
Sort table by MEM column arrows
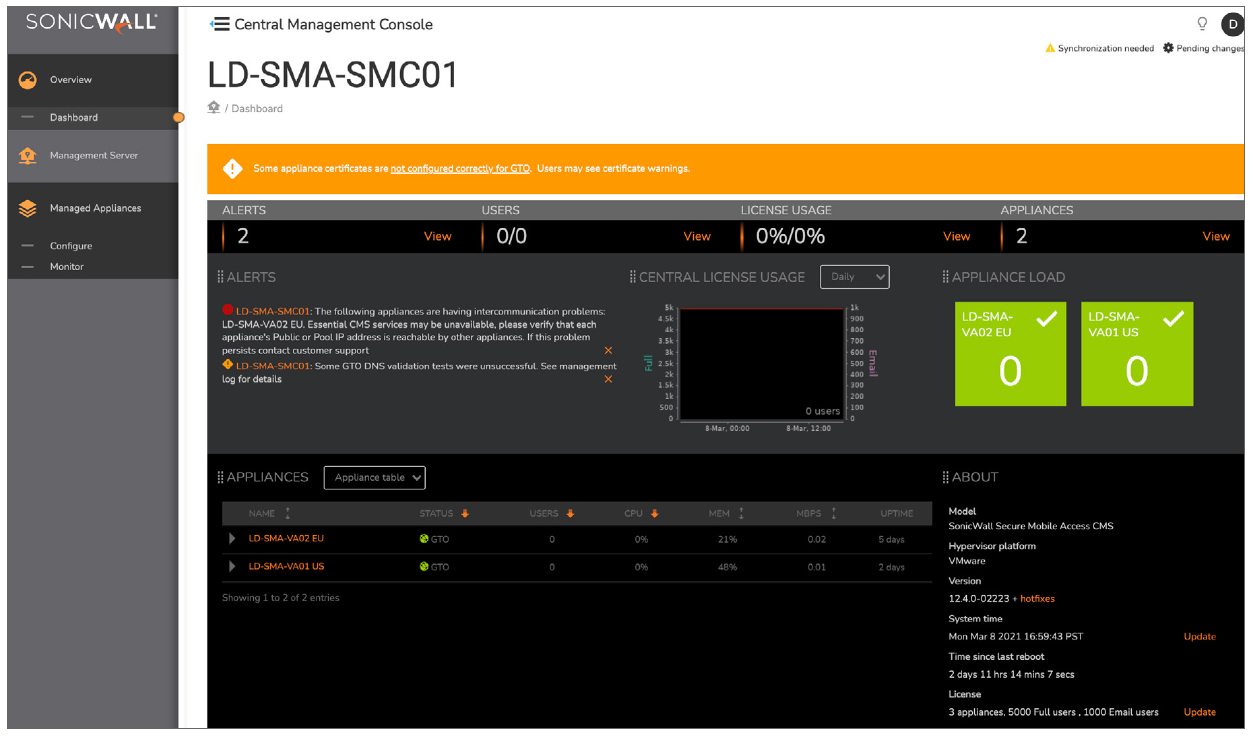click(x=741, y=513)
